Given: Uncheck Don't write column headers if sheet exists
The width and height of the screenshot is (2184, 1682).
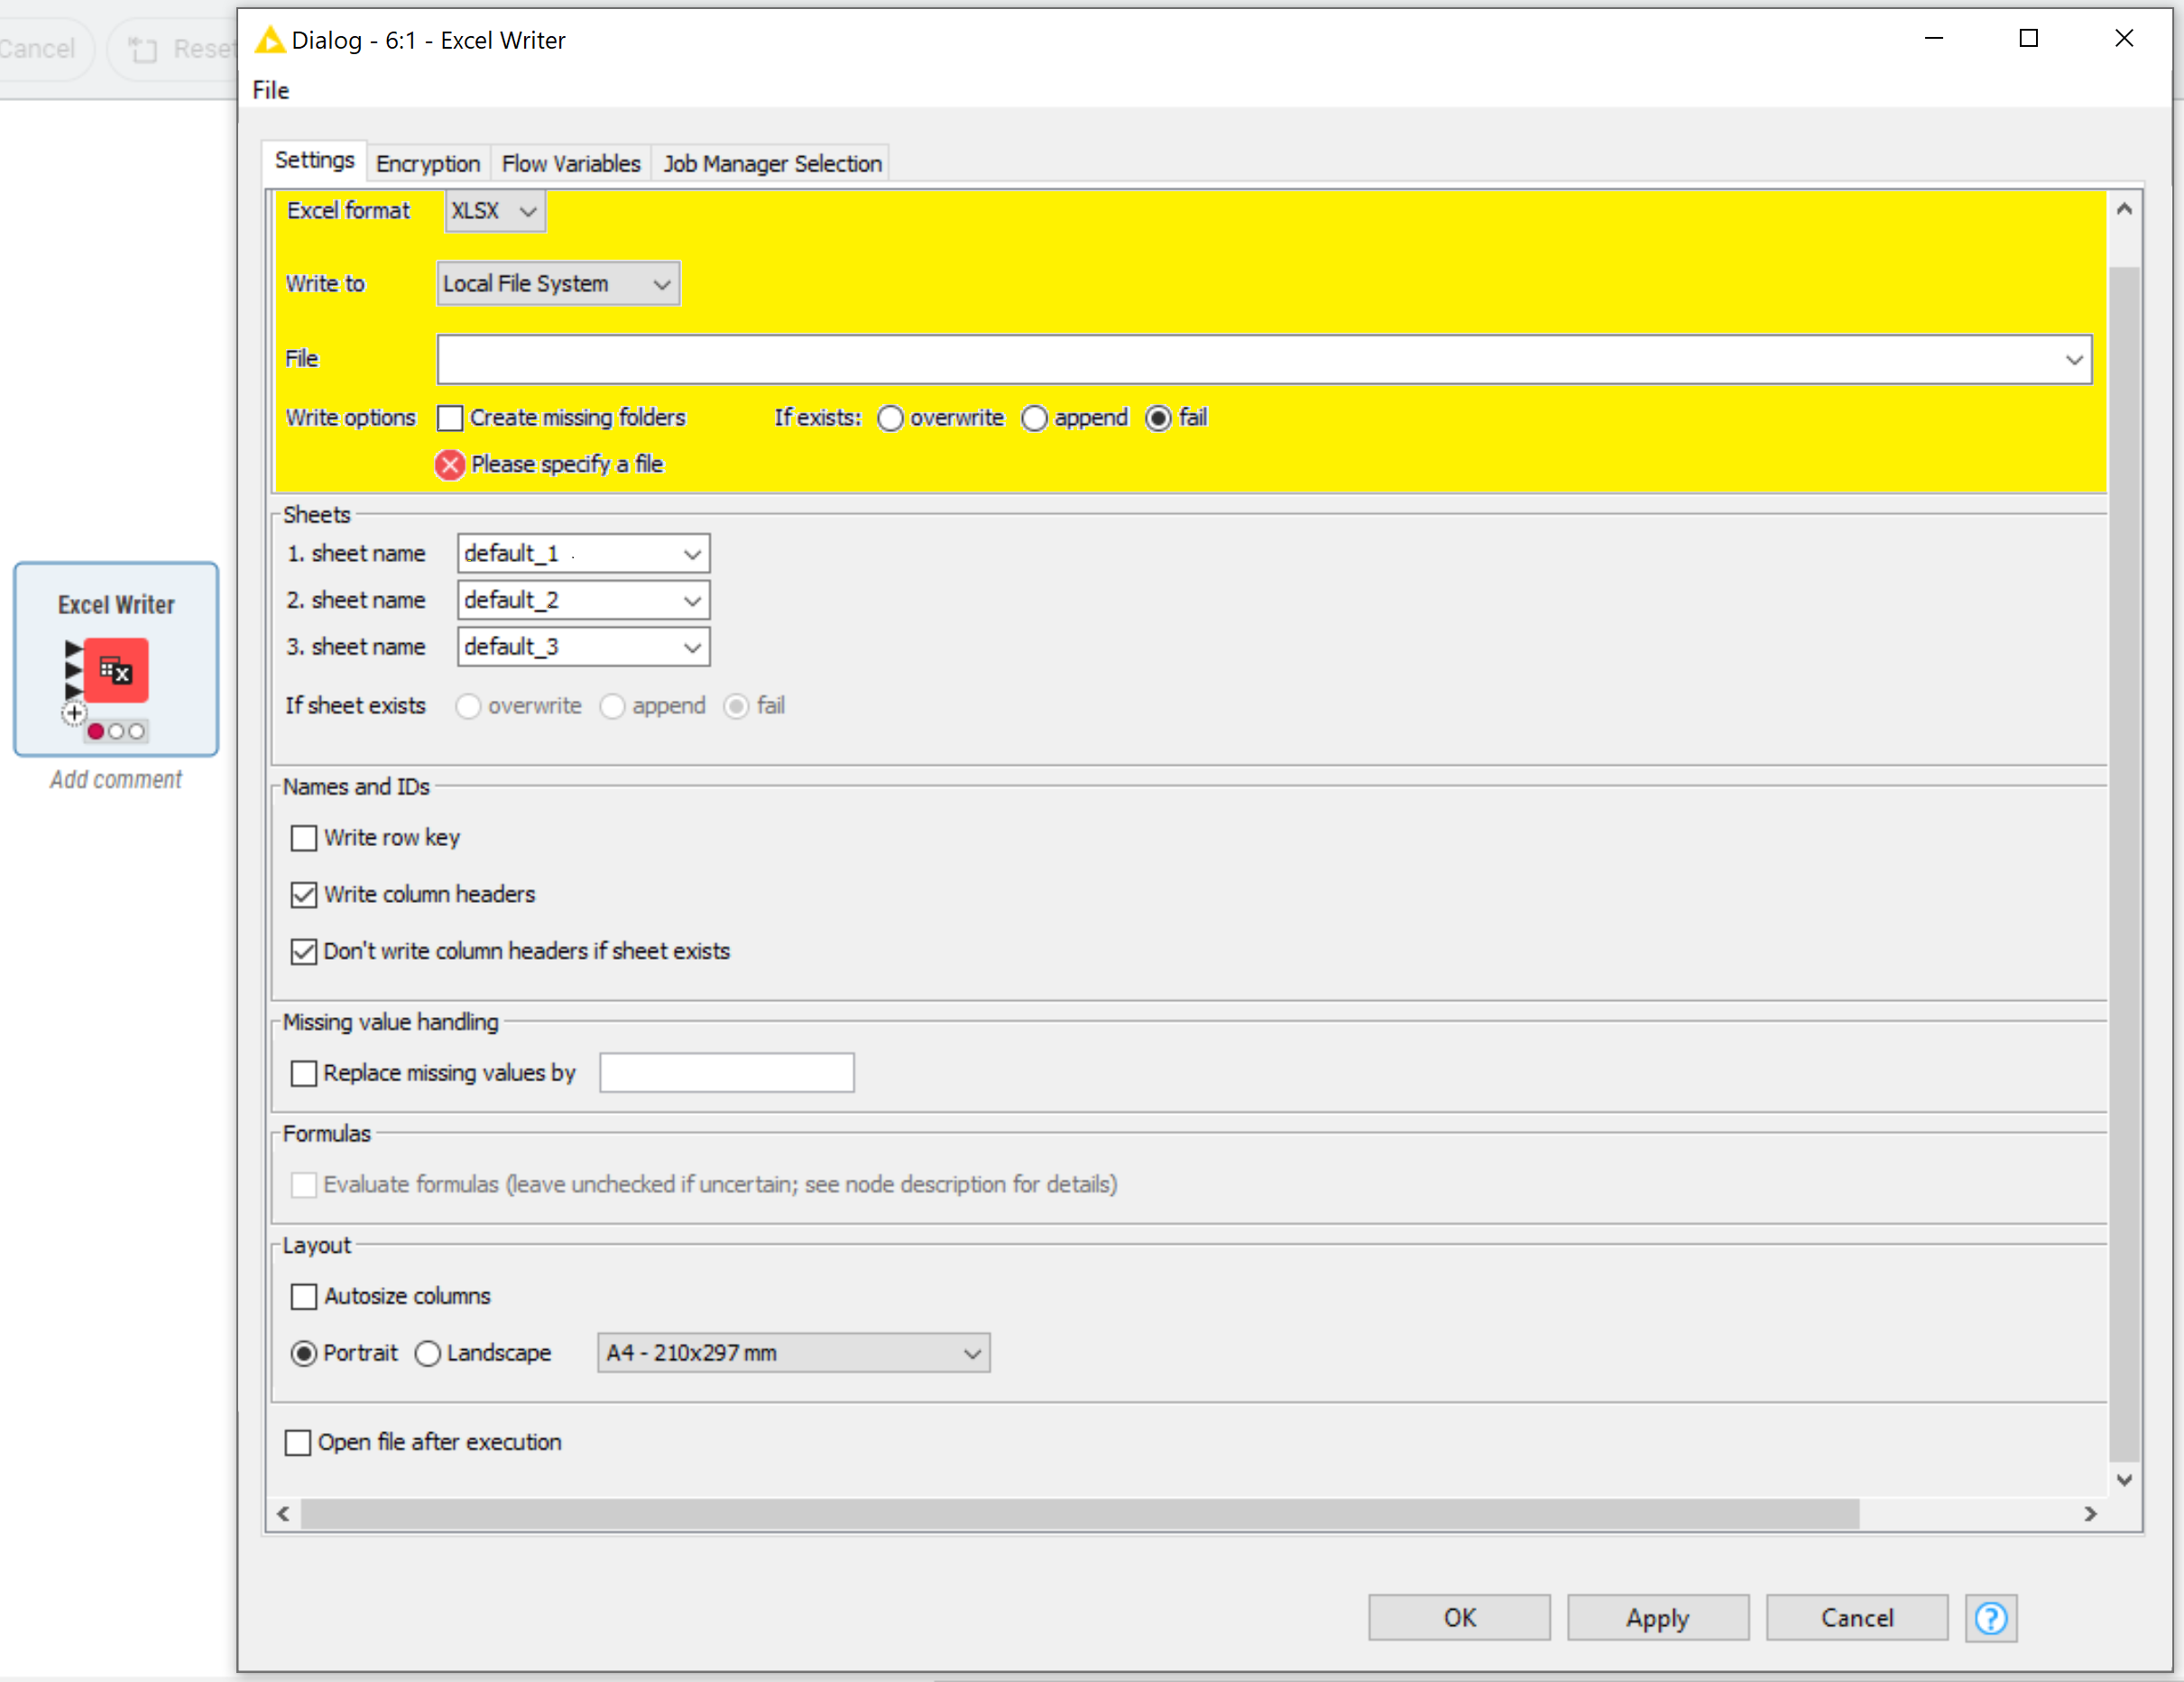Looking at the screenshot, I should [304, 951].
